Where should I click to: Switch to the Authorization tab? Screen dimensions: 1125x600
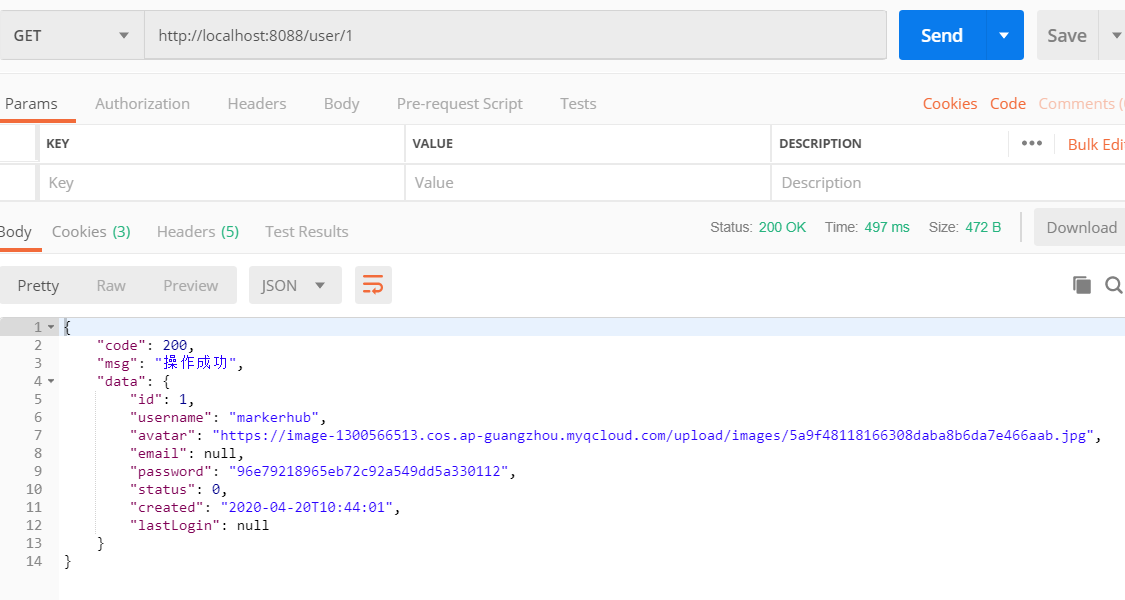142,103
